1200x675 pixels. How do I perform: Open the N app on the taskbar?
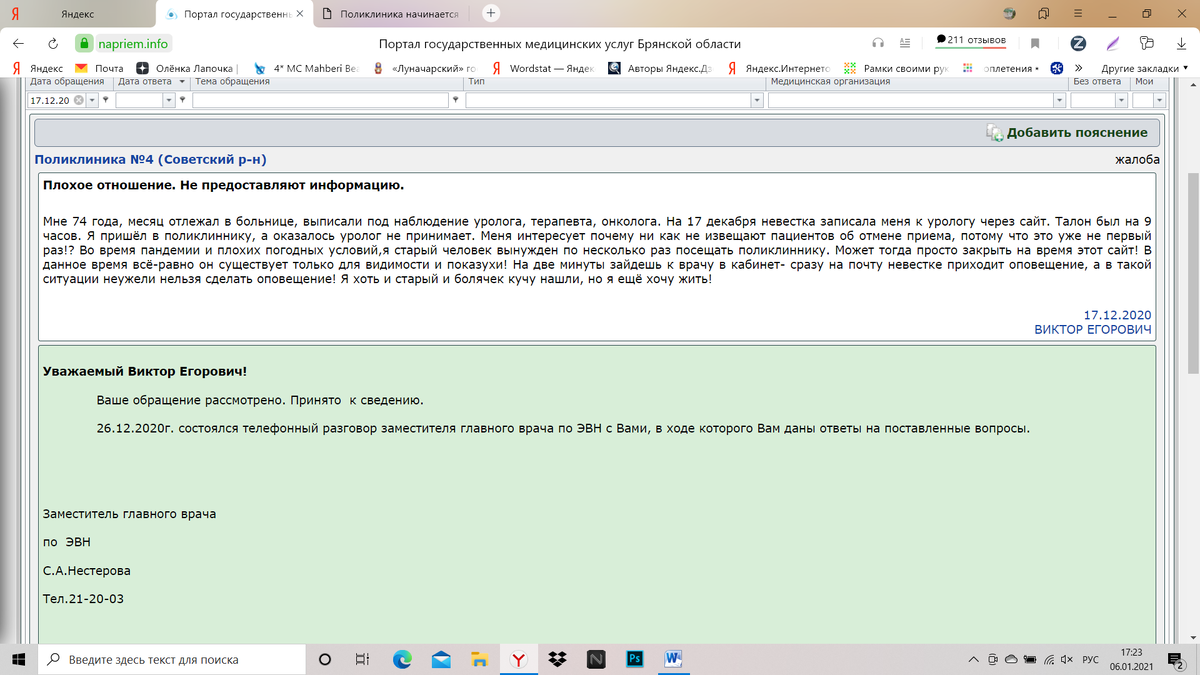596,659
